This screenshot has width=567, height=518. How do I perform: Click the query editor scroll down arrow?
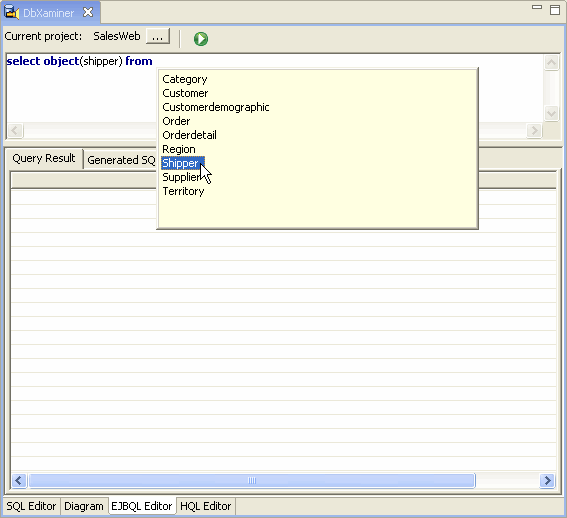pos(551,114)
